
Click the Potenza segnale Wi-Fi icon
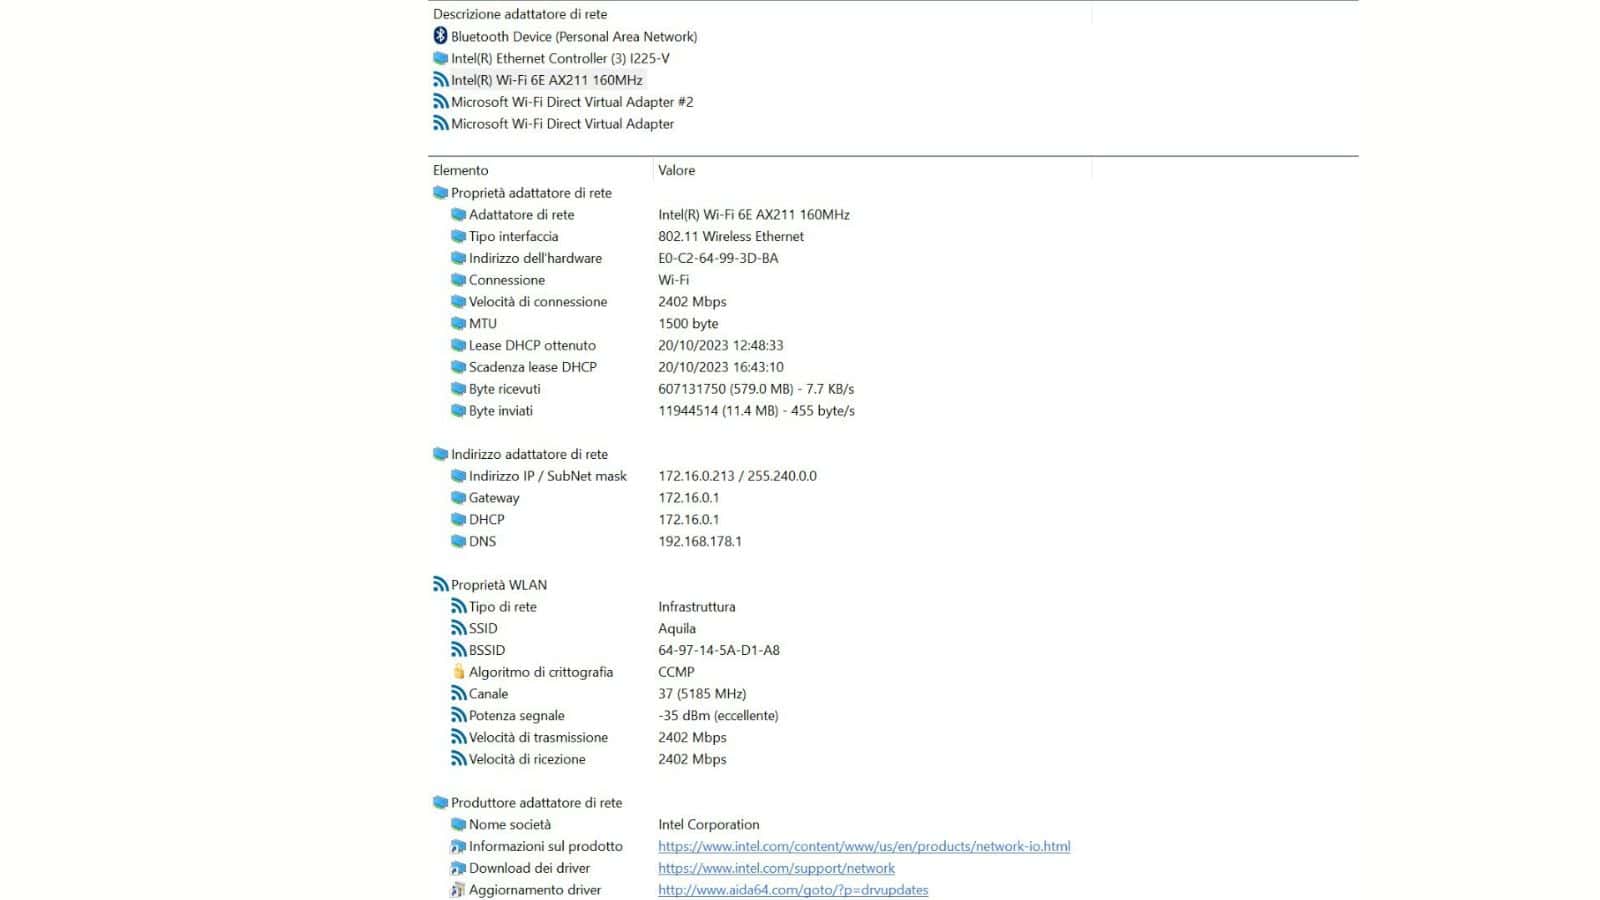pos(458,715)
